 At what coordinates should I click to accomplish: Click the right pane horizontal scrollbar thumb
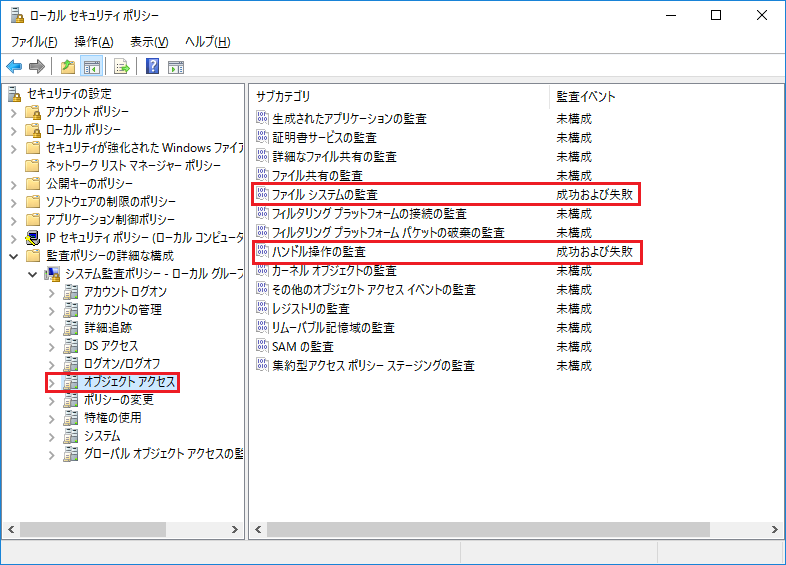click(x=488, y=529)
